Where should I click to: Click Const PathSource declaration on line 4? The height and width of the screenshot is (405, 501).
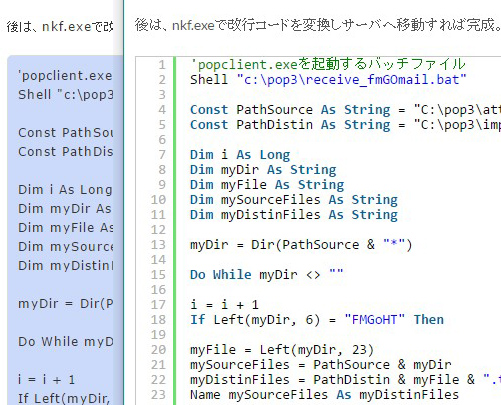(x=345, y=110)
